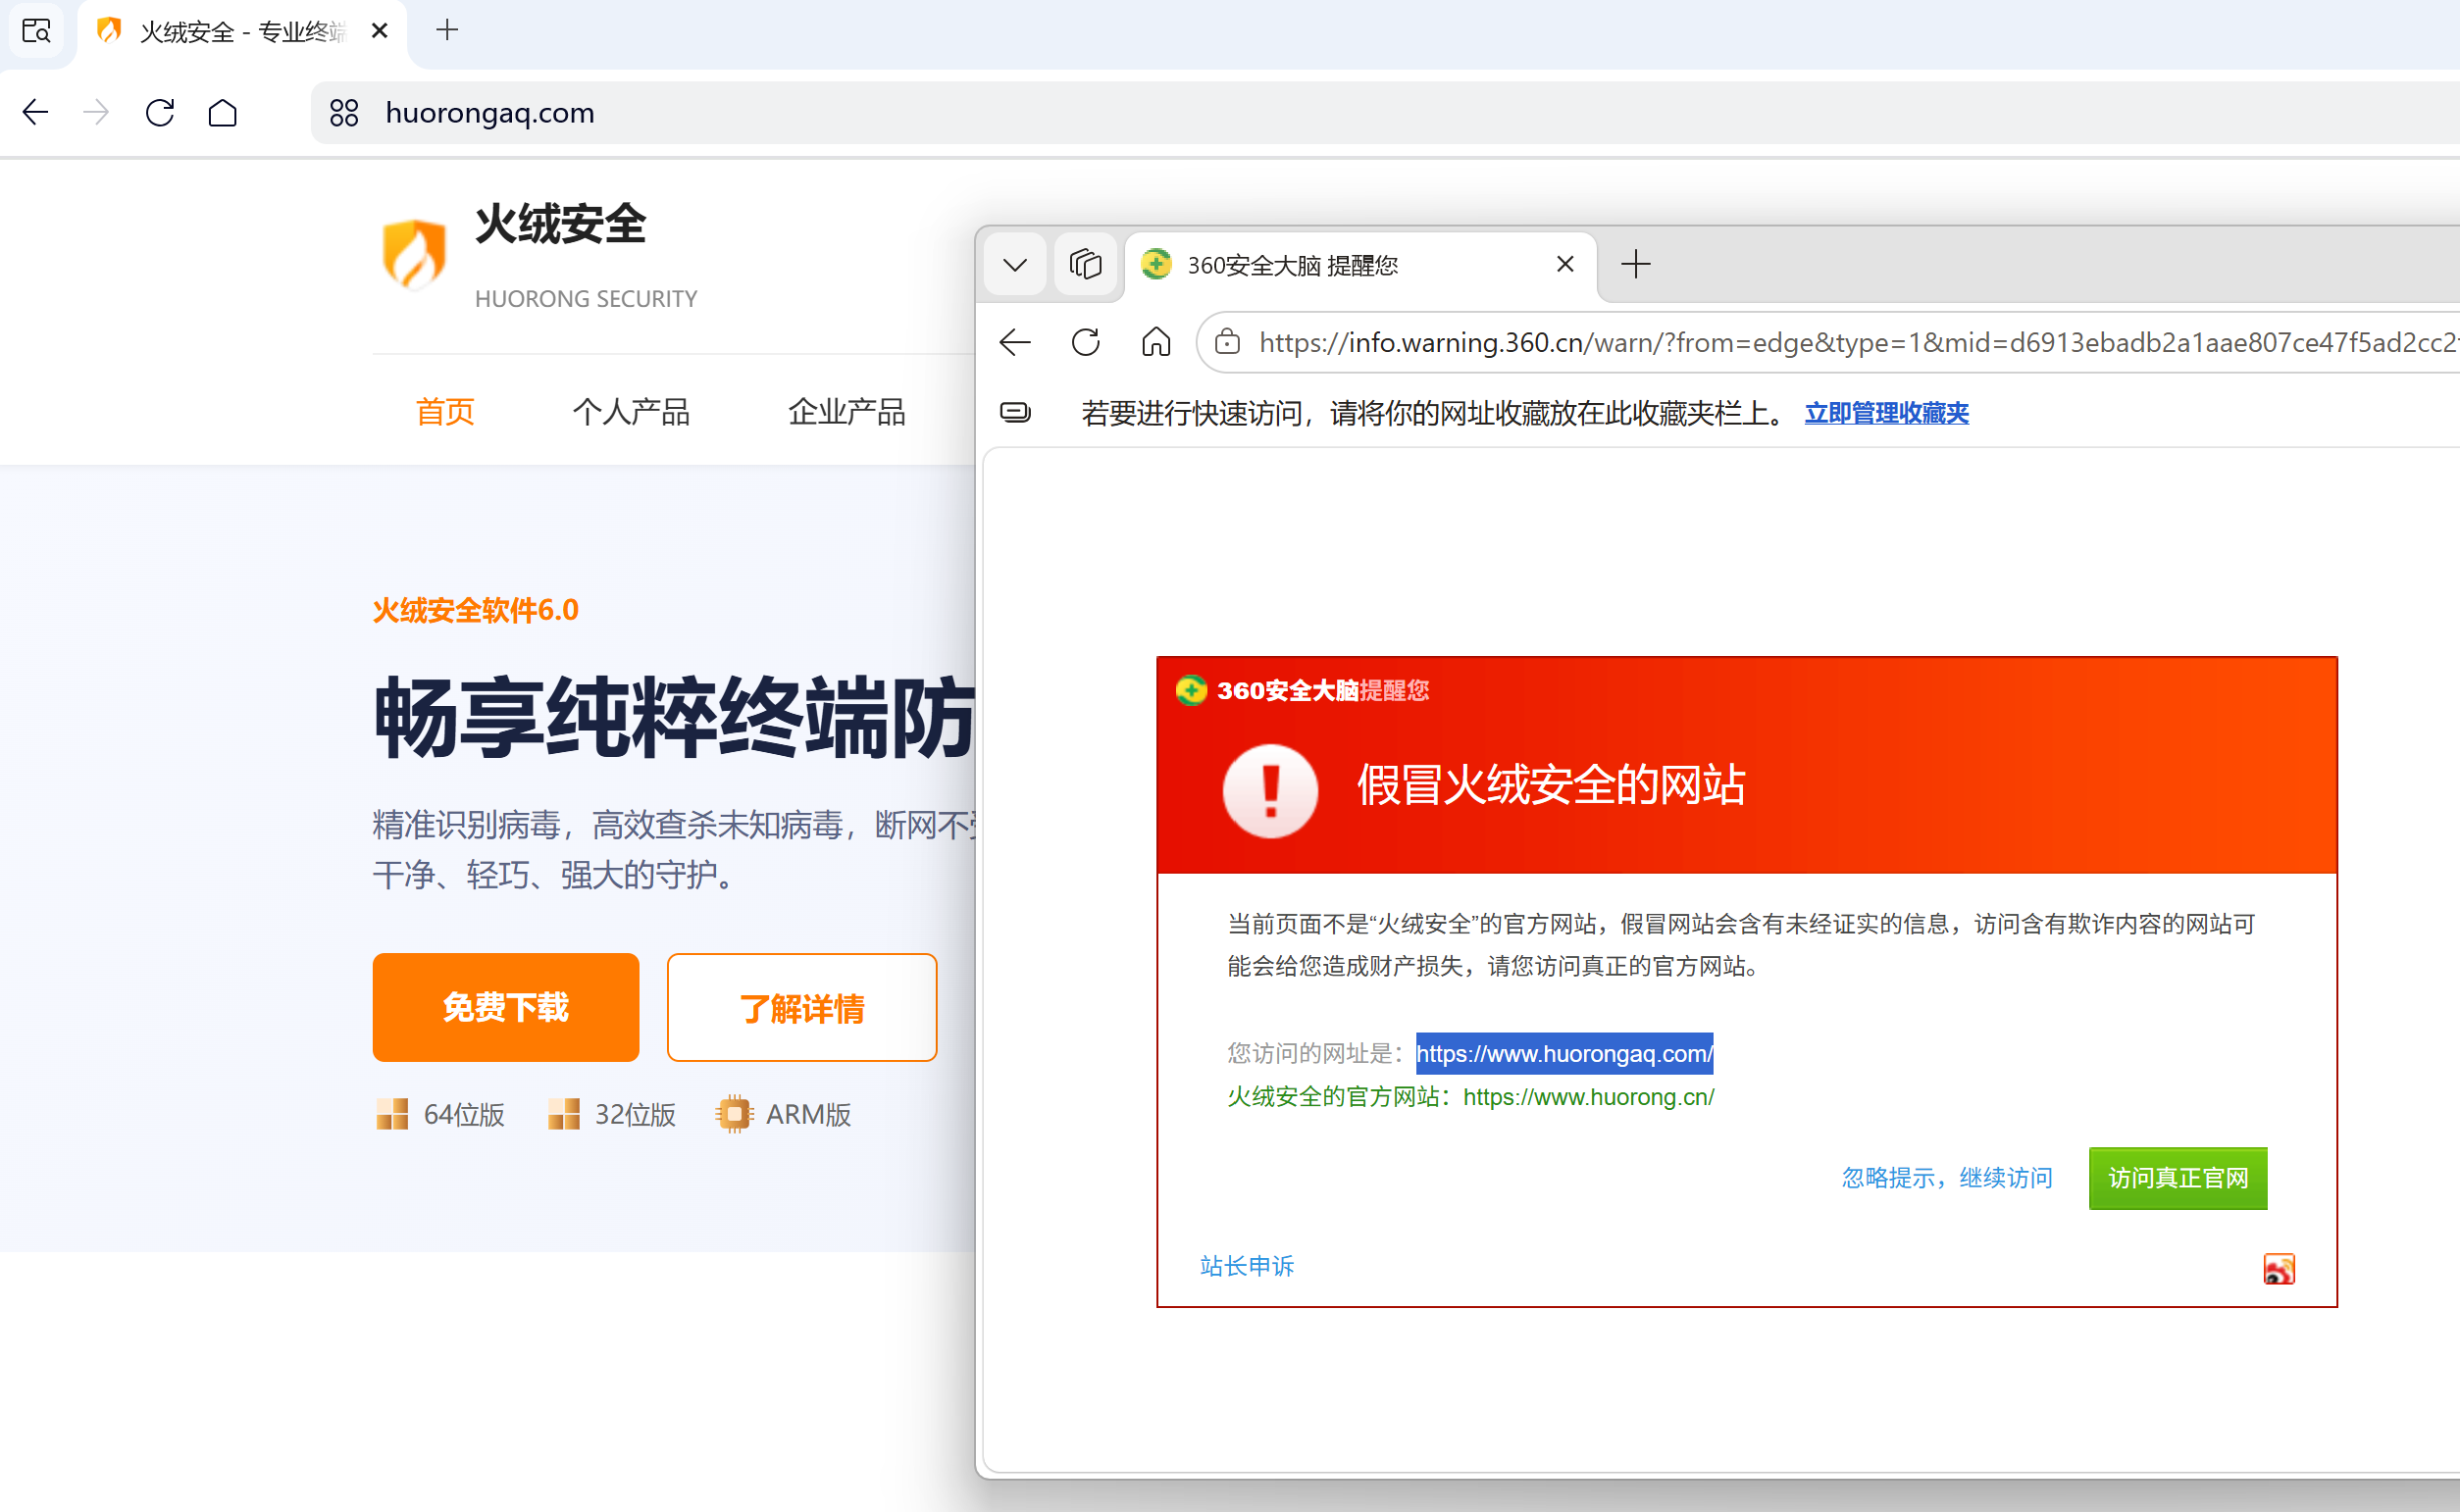This screenshot has width=2460, height=1512.
Task: Click the Weibo share icon
Action: pos(2279,1269)
